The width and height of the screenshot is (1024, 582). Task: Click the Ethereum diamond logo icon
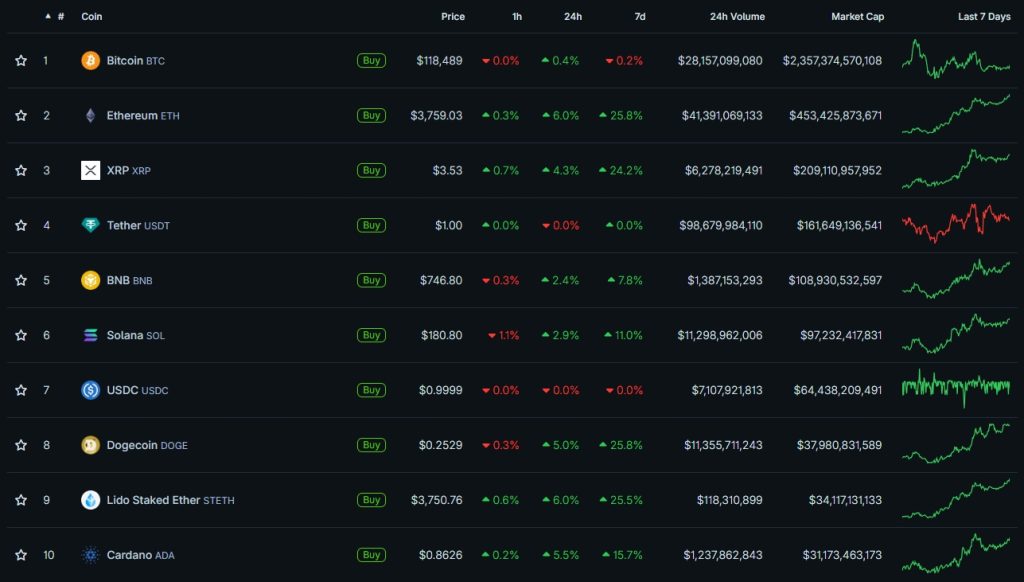pyautogui.click(x=90, y=116)
